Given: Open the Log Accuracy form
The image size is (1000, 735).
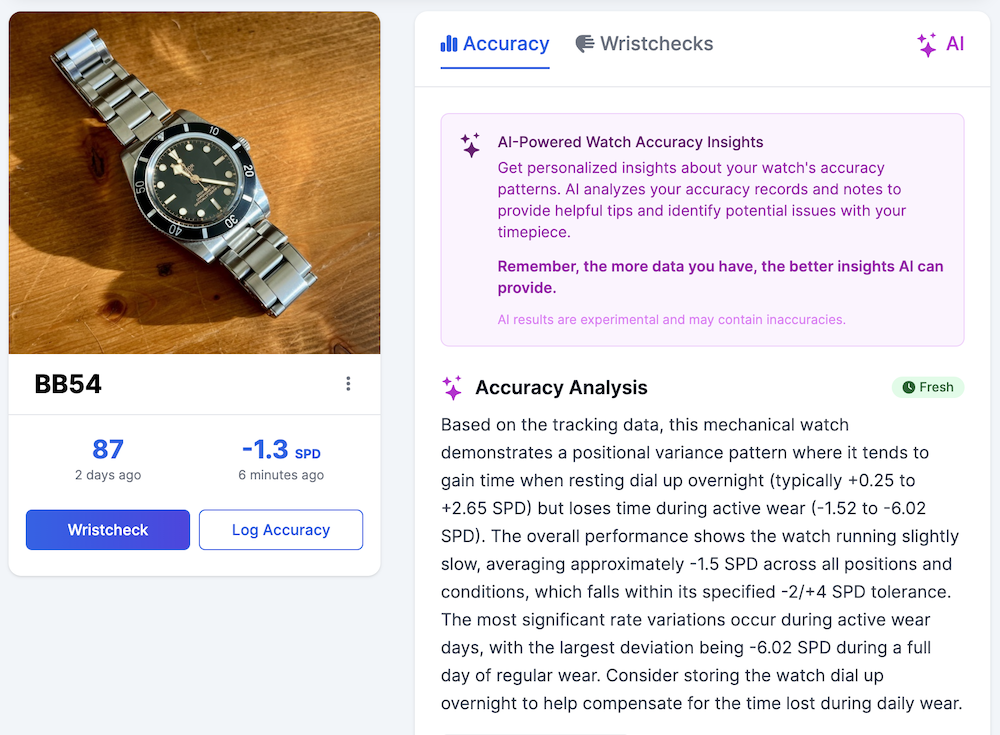Looking at the screenshot, I should [x=280, y=529].
